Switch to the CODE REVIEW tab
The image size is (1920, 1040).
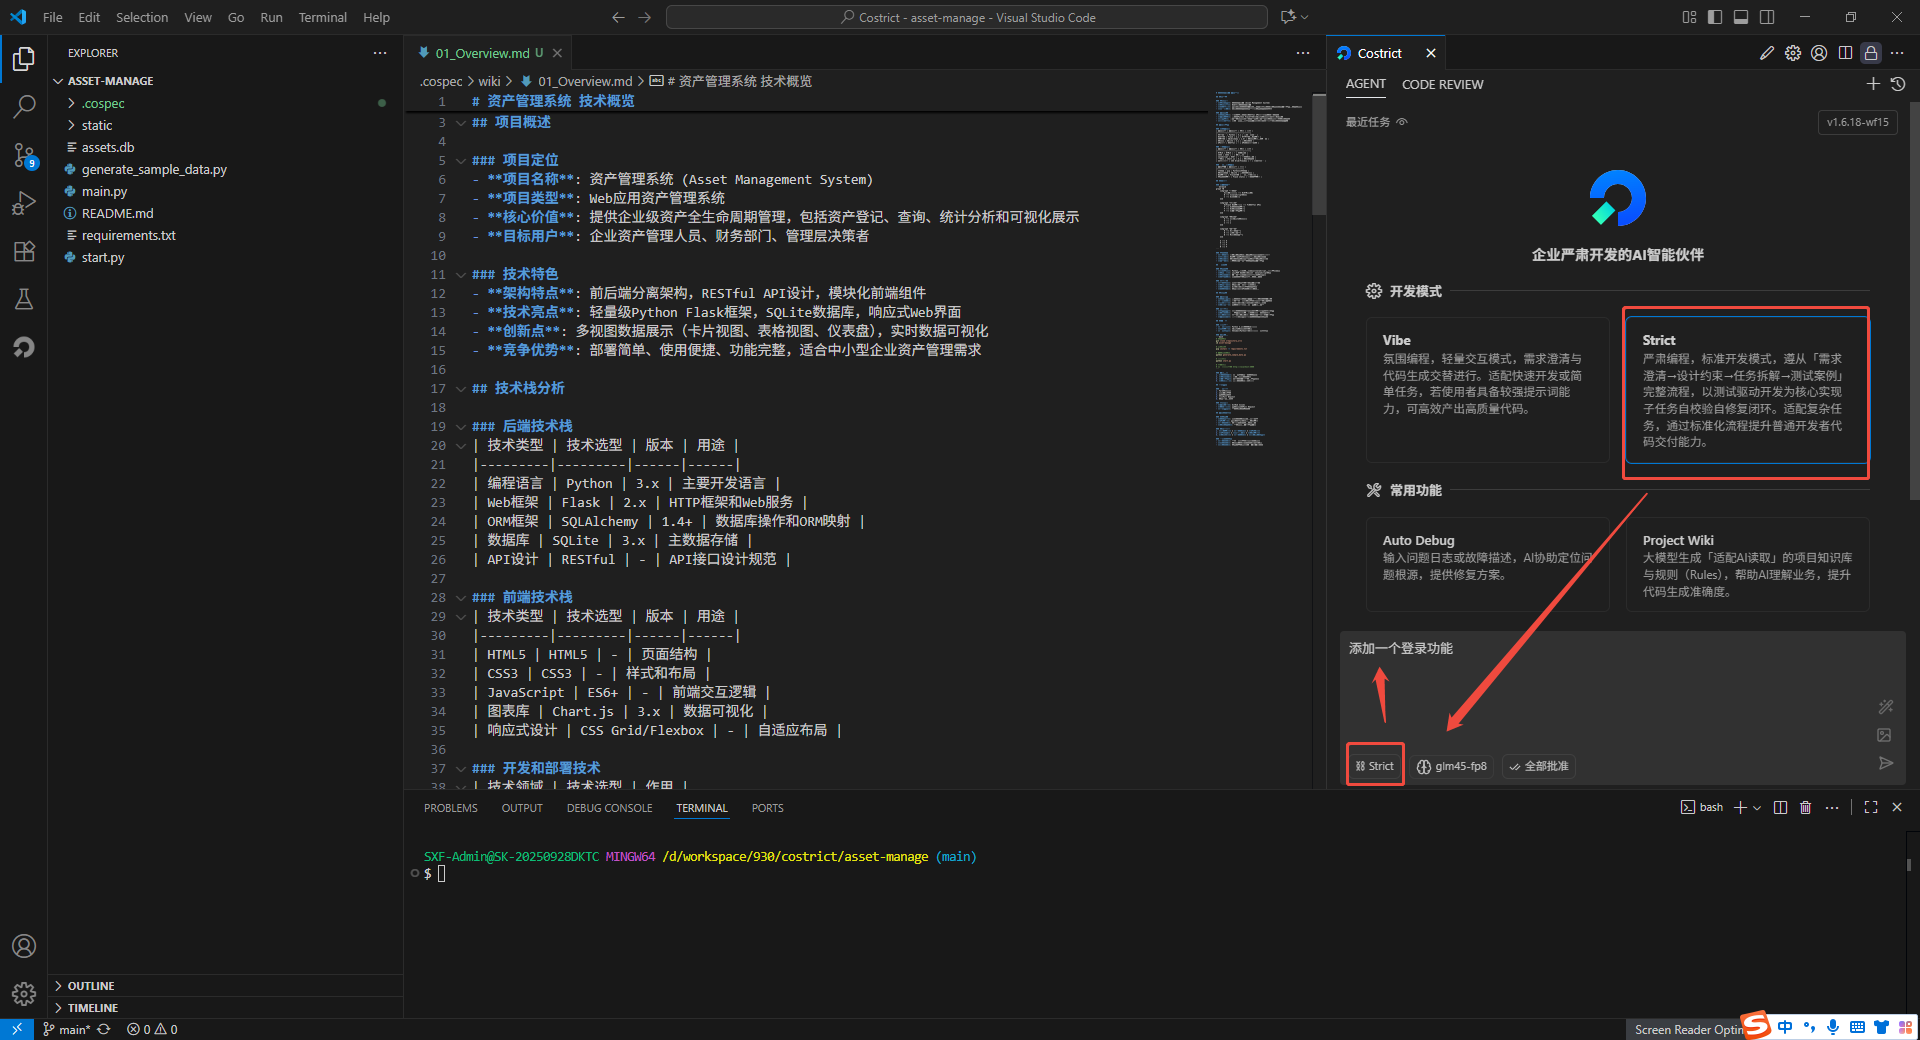1442,84
